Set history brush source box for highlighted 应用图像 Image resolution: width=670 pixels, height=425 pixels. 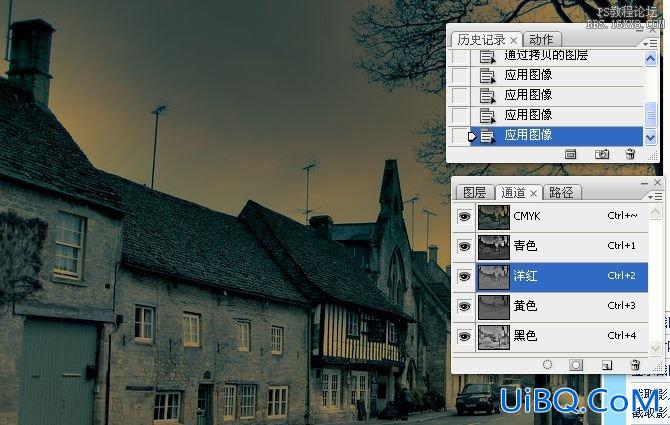pyautogui.click(x=460, y=136)
